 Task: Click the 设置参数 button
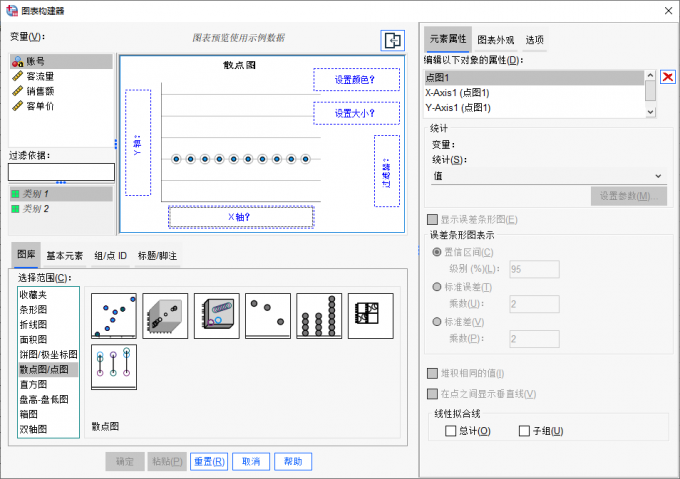(x=629, y=196)
